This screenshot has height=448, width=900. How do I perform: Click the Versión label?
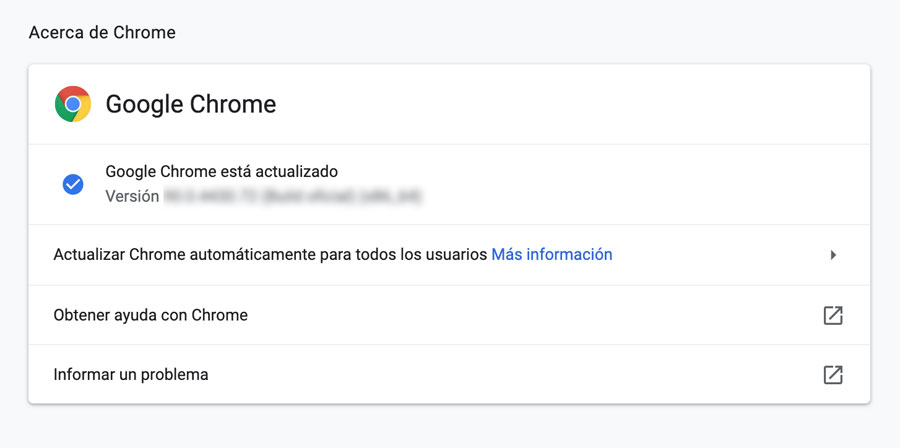132,196
